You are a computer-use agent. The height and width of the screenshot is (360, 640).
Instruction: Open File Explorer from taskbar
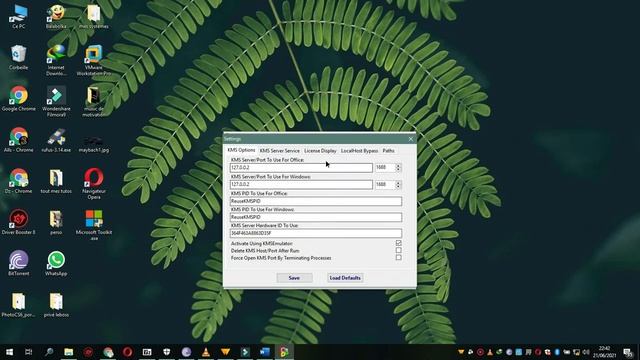click(69, 352)
